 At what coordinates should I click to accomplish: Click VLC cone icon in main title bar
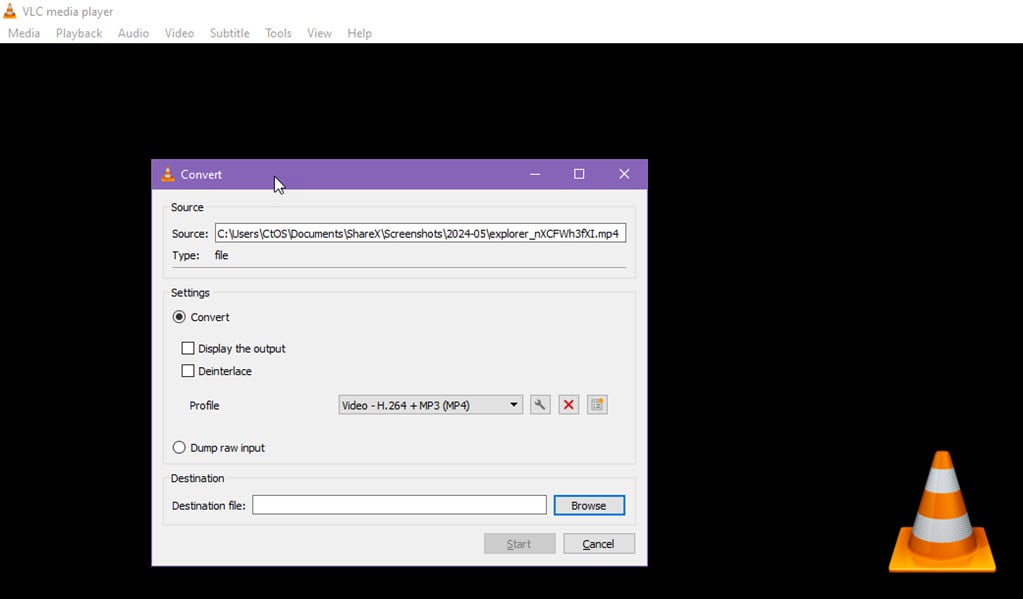tap(10, 11)
